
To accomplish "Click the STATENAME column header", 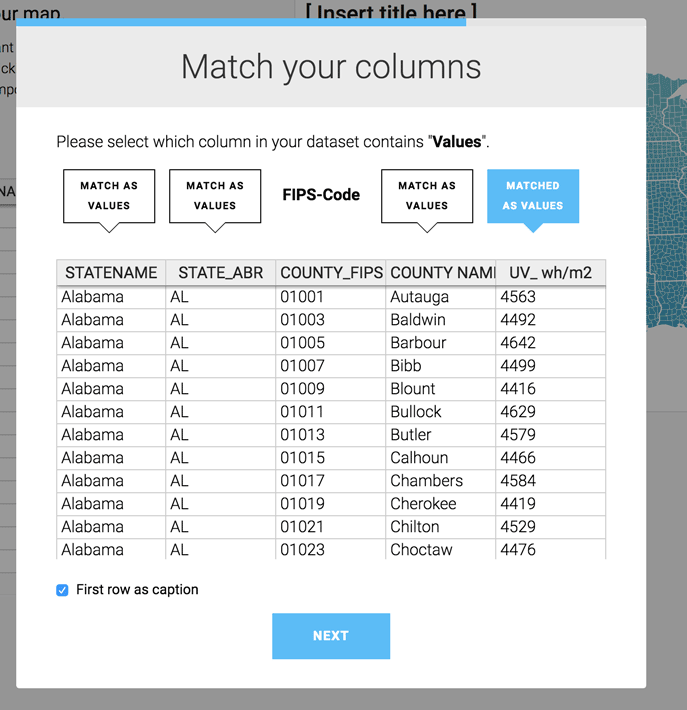I will pyautogui.click(x=111, y=273).
